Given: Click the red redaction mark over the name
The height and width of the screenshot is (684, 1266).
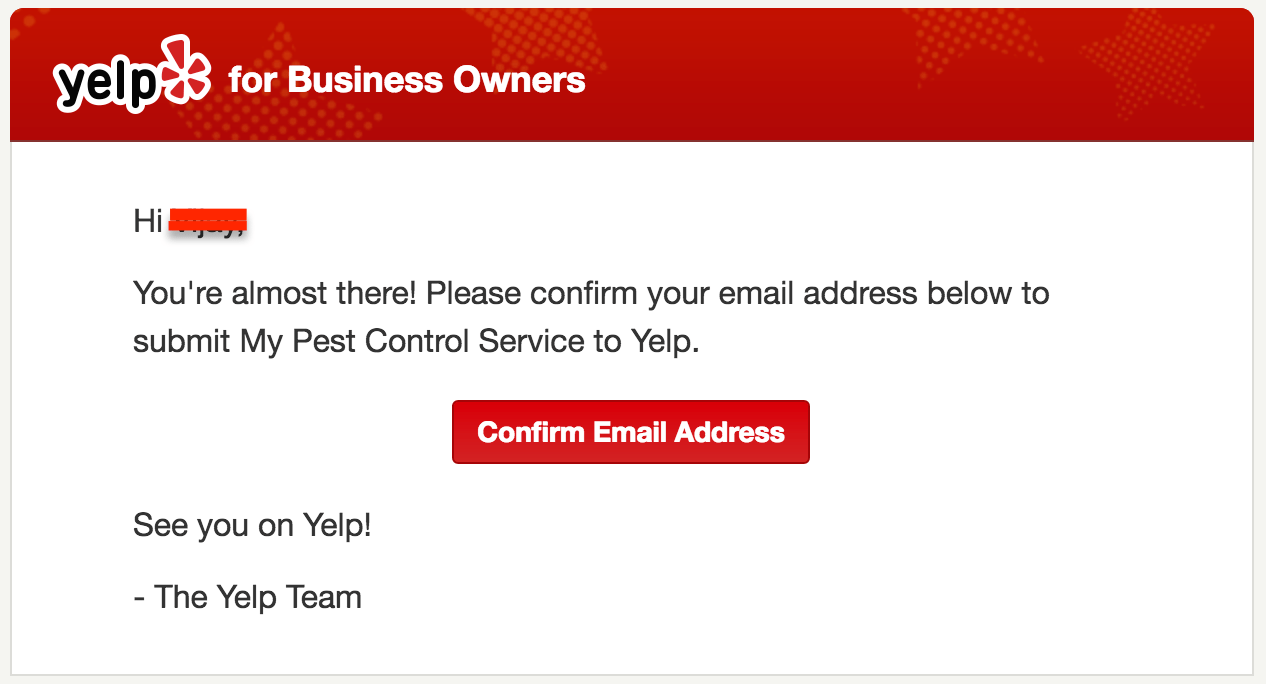Looking at the screenshot, I should click(x=207, y=220).
